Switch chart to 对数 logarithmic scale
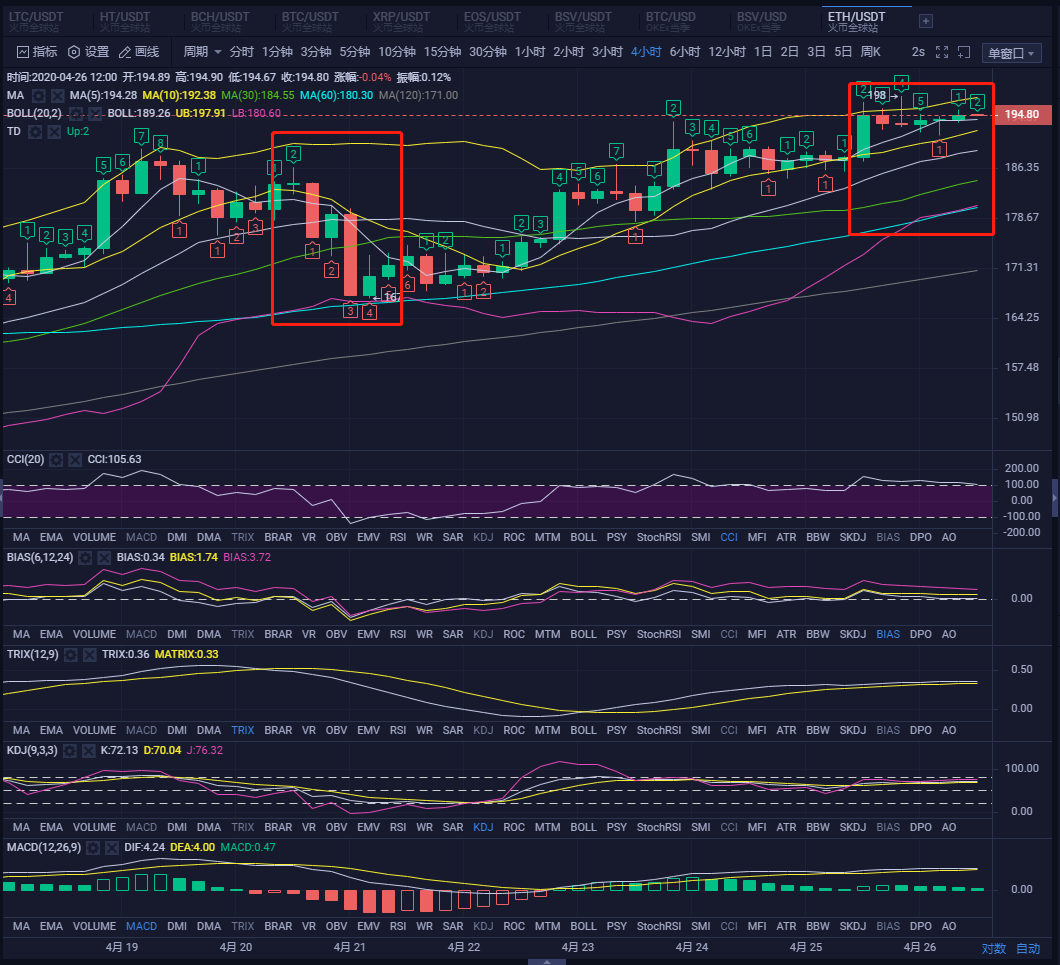The height and width of the screenshot is (965, 1060). [992, 948]
